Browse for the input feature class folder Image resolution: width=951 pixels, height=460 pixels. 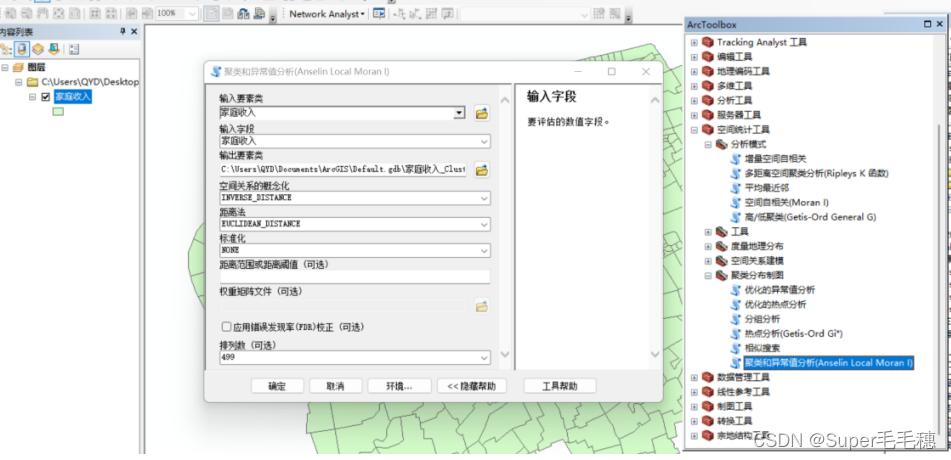click(482, 113)
